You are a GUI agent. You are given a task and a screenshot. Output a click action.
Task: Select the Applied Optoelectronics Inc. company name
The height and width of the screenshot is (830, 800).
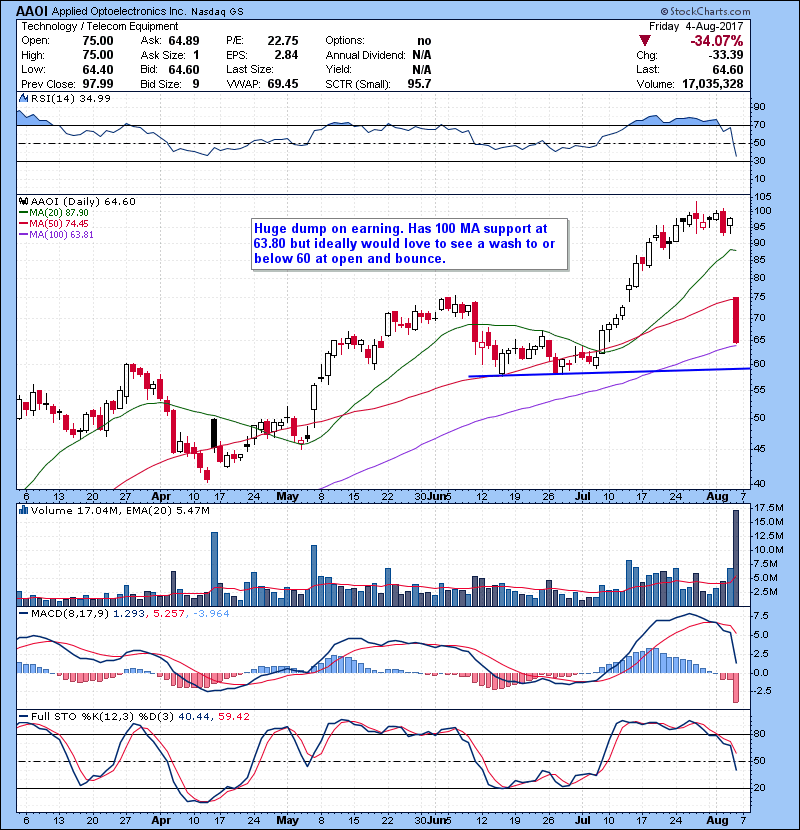[x=119, y=11]
